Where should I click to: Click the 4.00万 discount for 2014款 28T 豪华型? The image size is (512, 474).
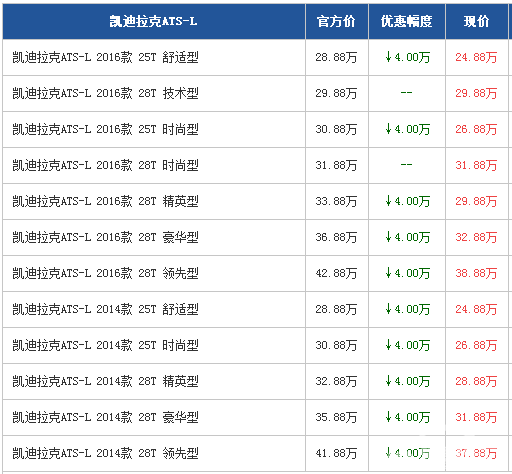click(407, 417)
